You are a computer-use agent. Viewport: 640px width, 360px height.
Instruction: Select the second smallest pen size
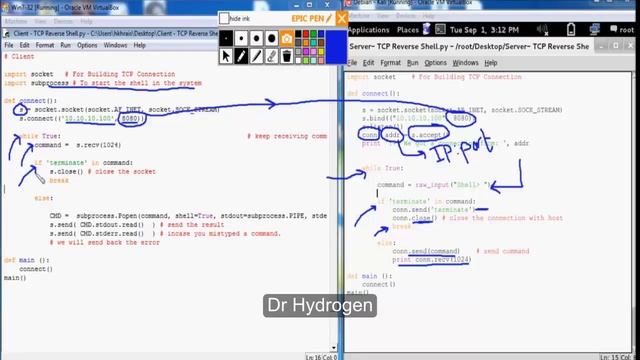pyautogui.click(x=241, y=38)
